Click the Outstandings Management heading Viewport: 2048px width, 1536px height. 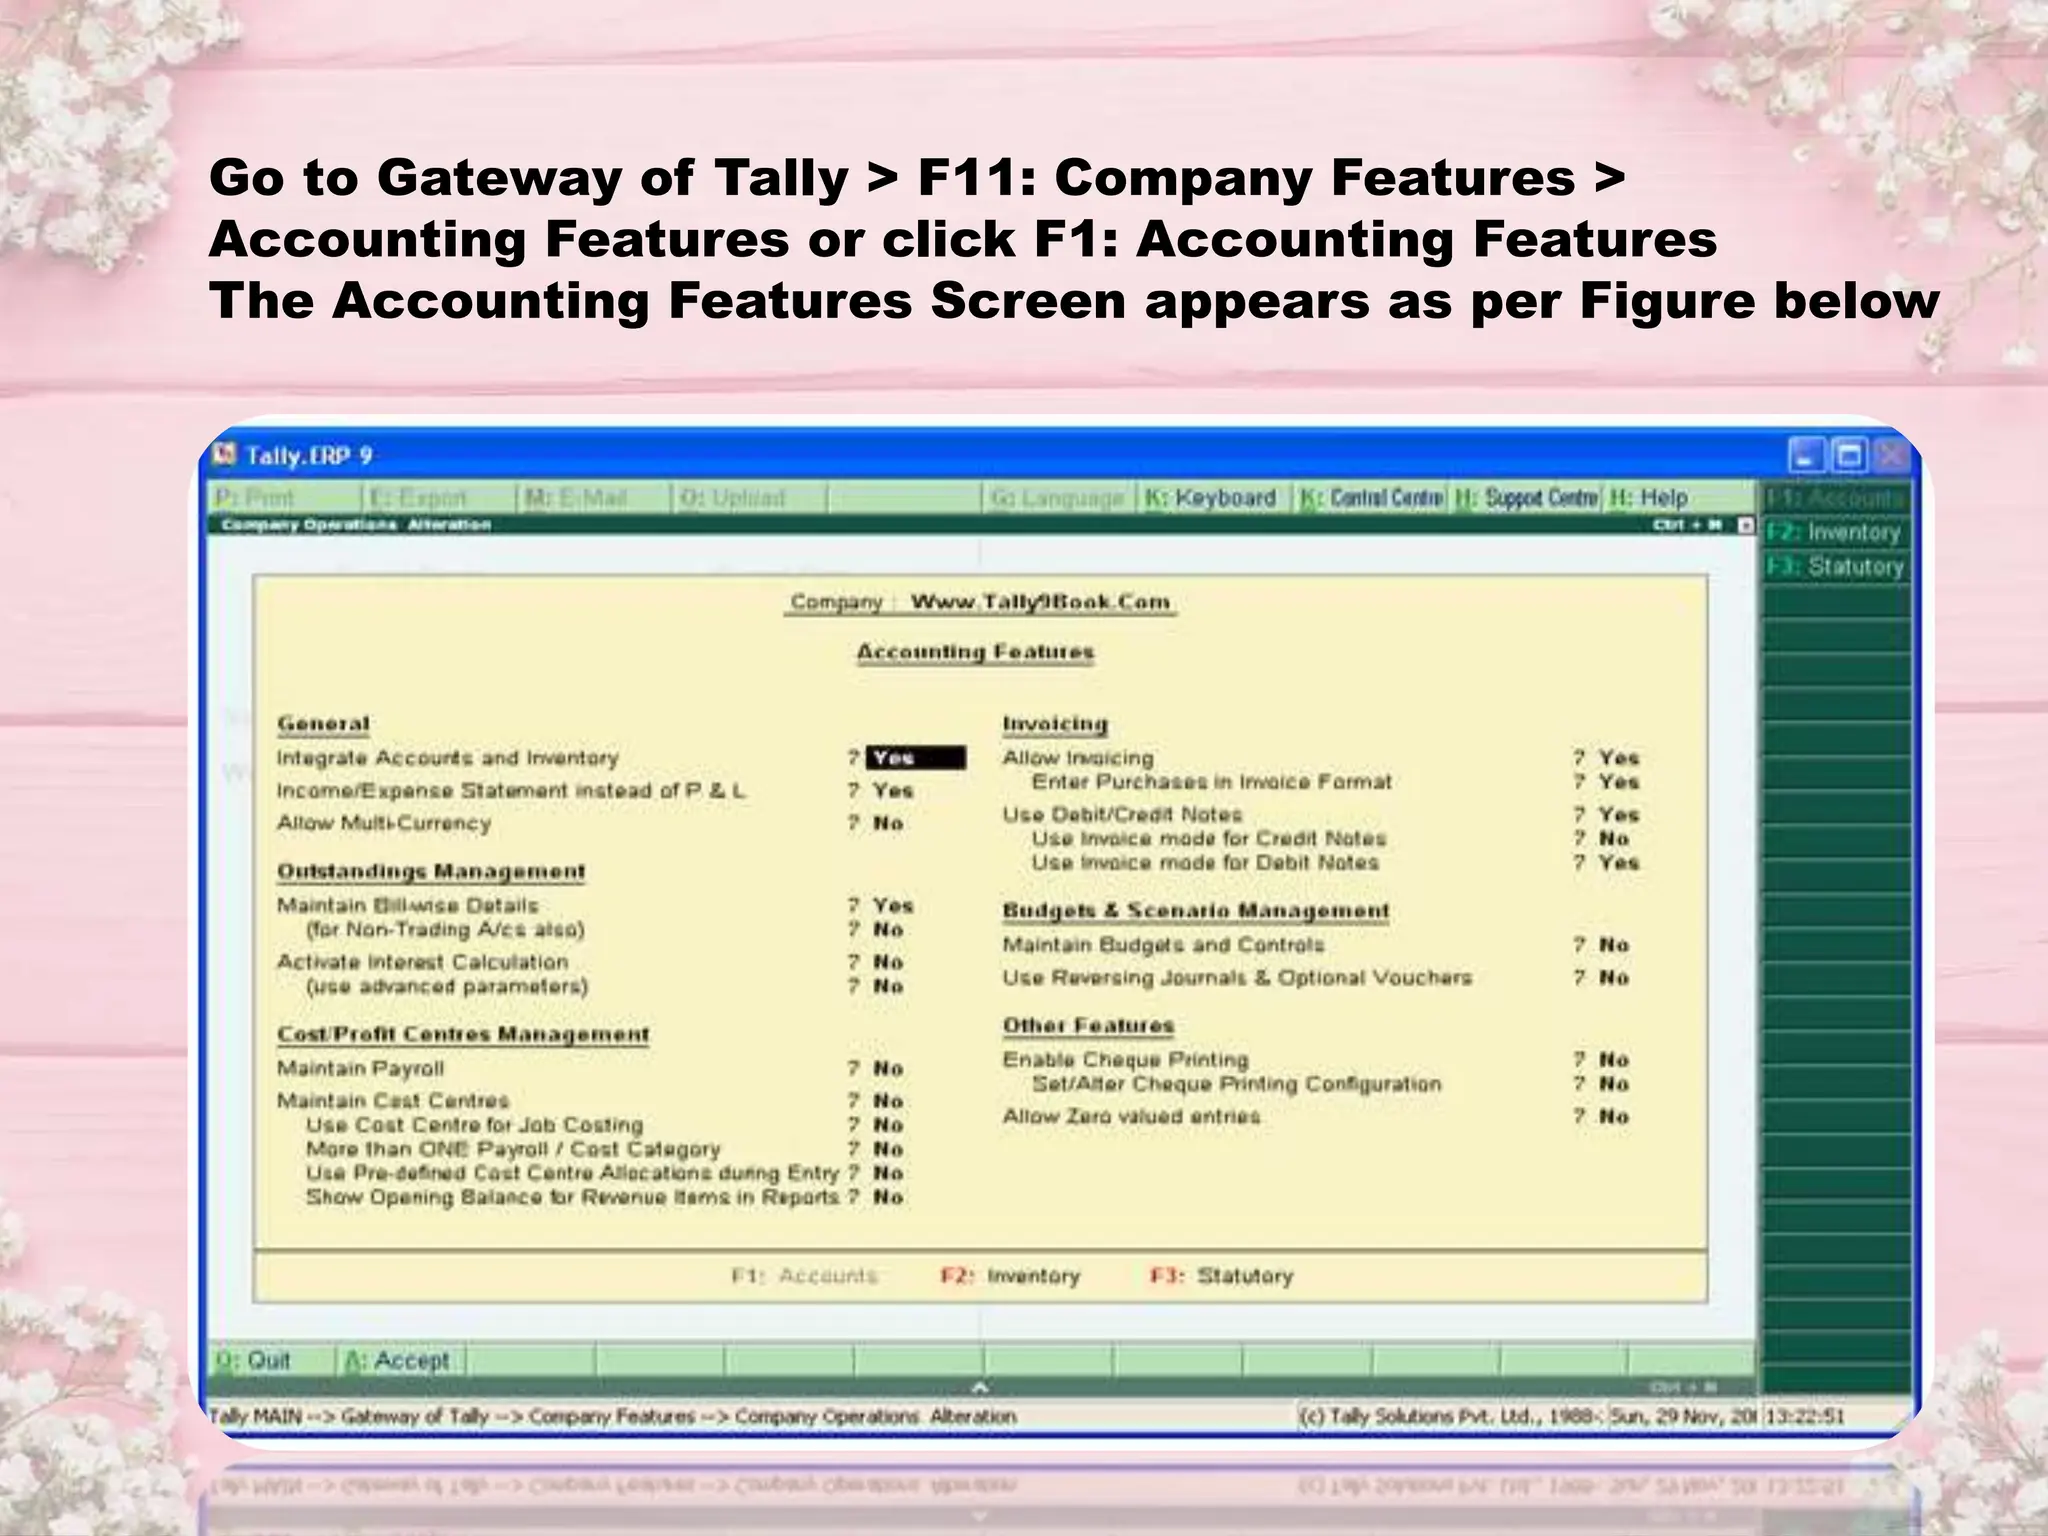point(431,872)
